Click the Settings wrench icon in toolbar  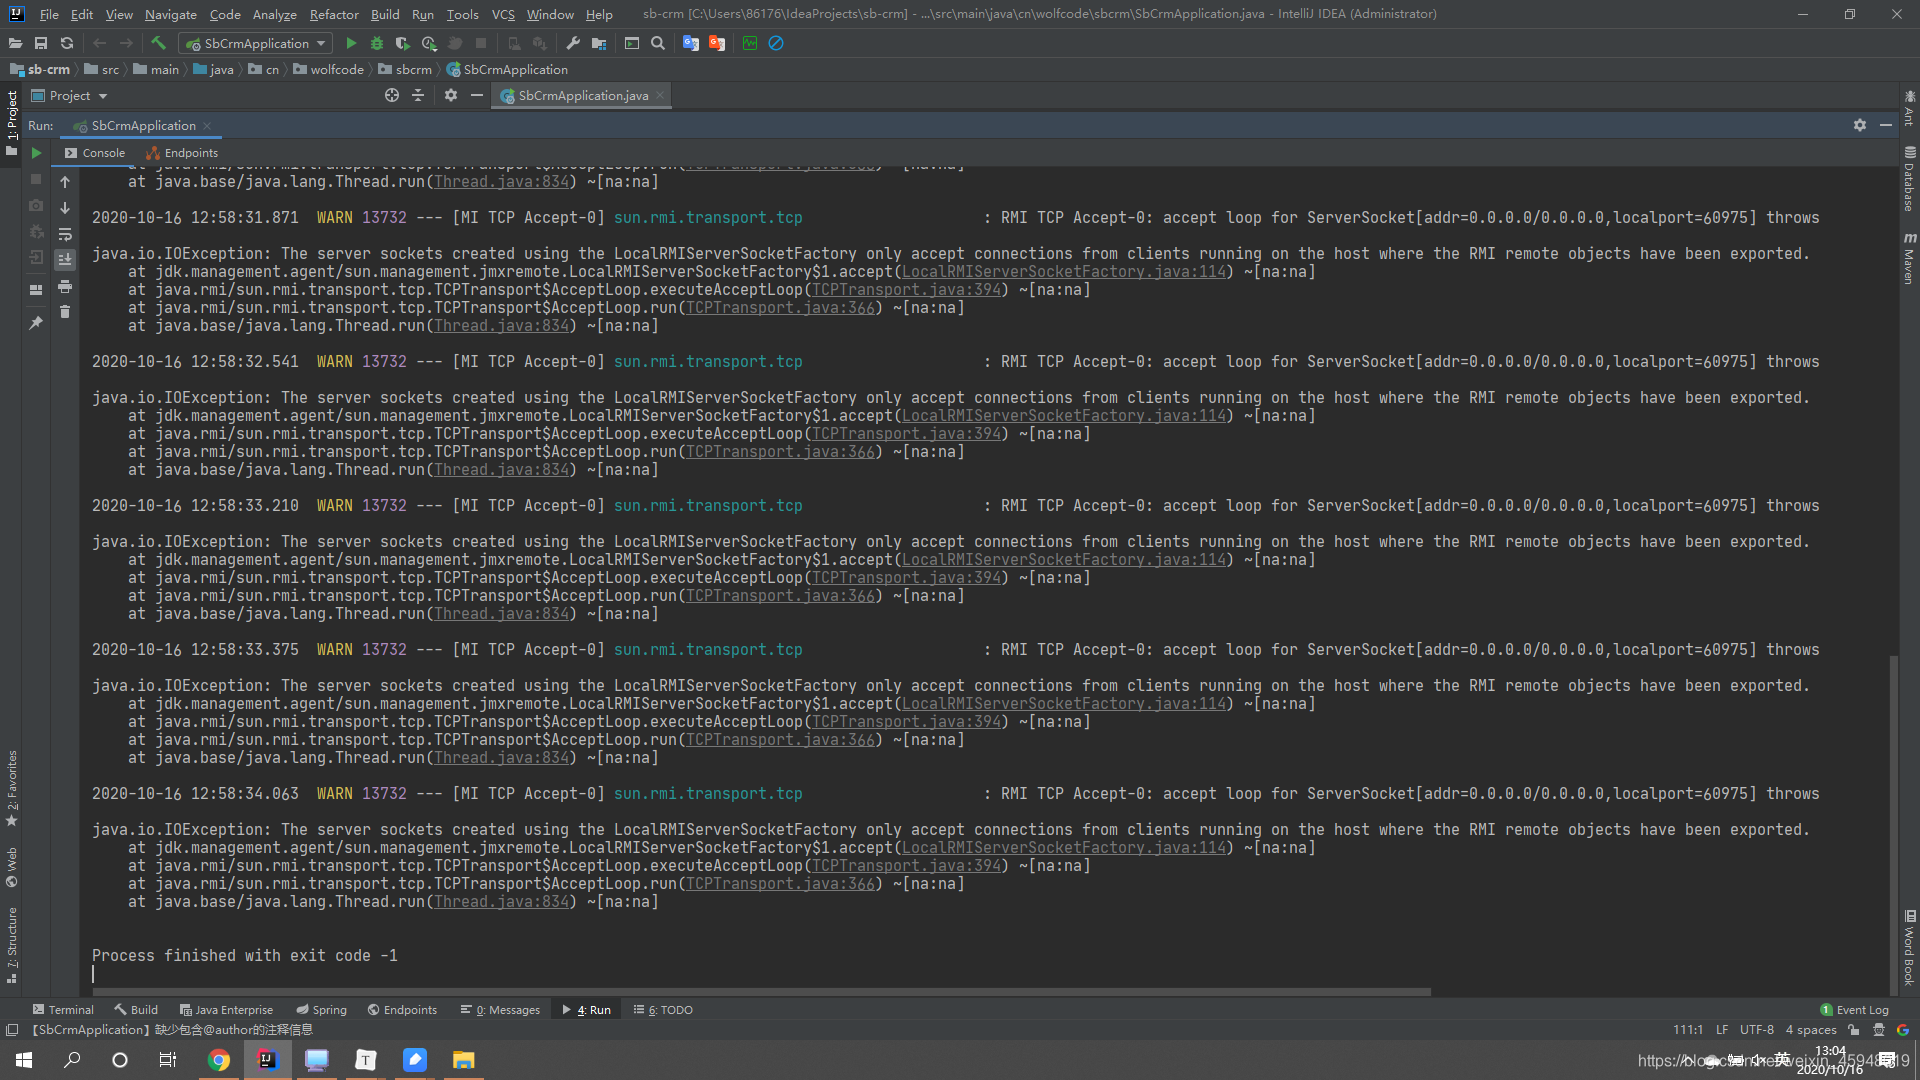pos(572,43)
